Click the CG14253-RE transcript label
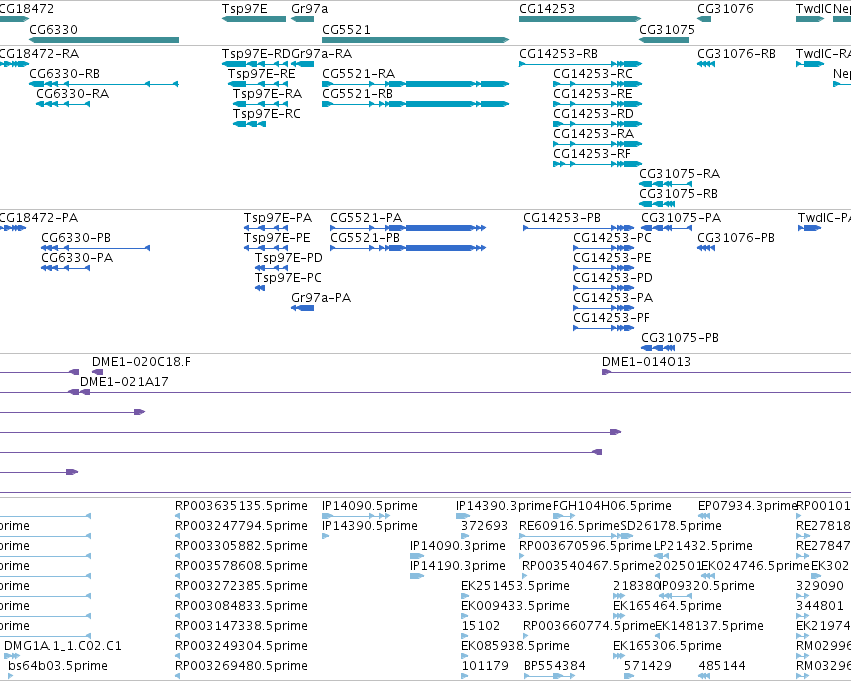The image size is (851, 681). [593, 94]
